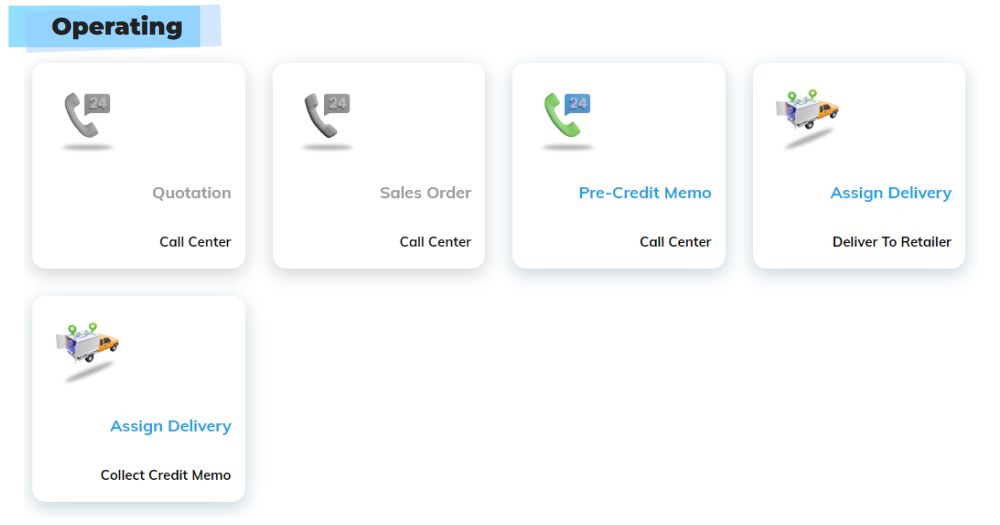Click the Deliver To Retailer label

tap(892, 242)
